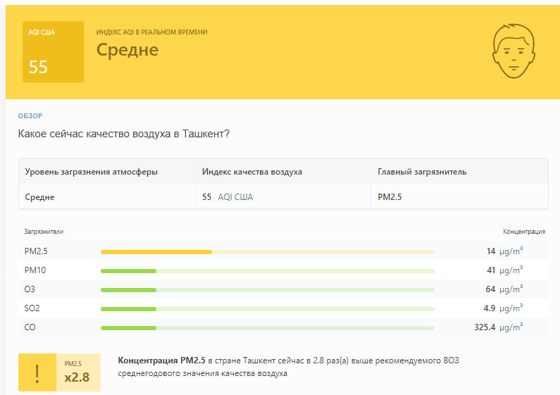
Task: Open the ОБЗОР section link
Action: 30,116
